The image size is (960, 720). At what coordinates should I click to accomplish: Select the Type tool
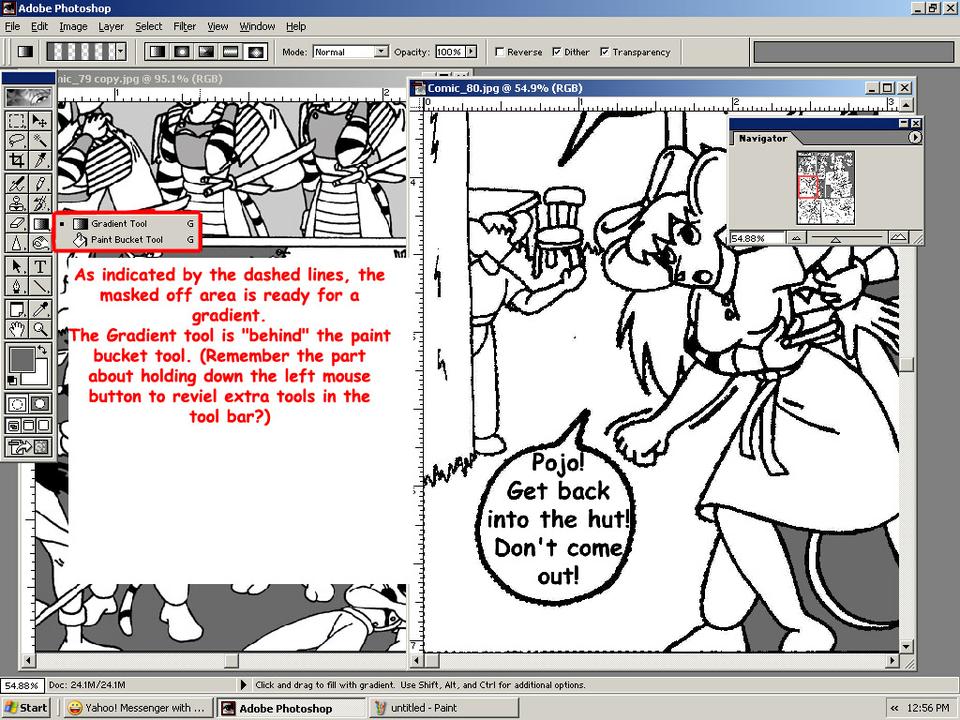point(40,266)
